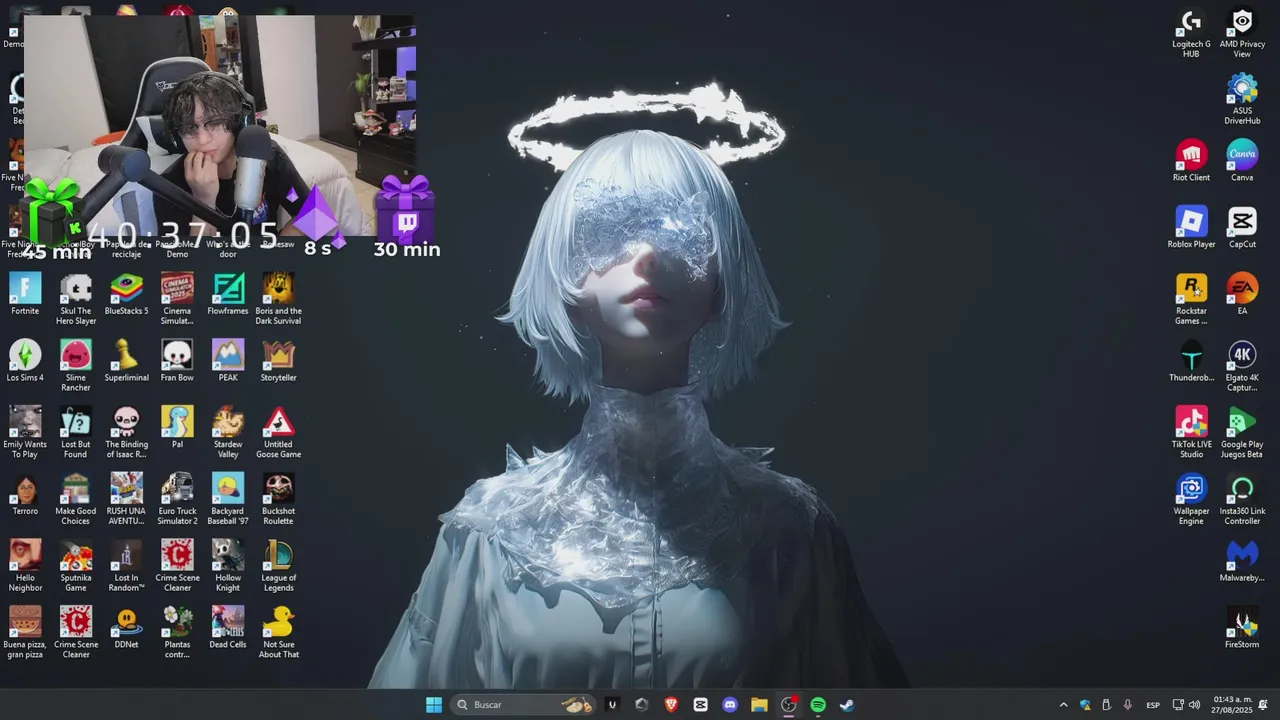Open Rockstar Games launcher shortcut

(1191, 299)
